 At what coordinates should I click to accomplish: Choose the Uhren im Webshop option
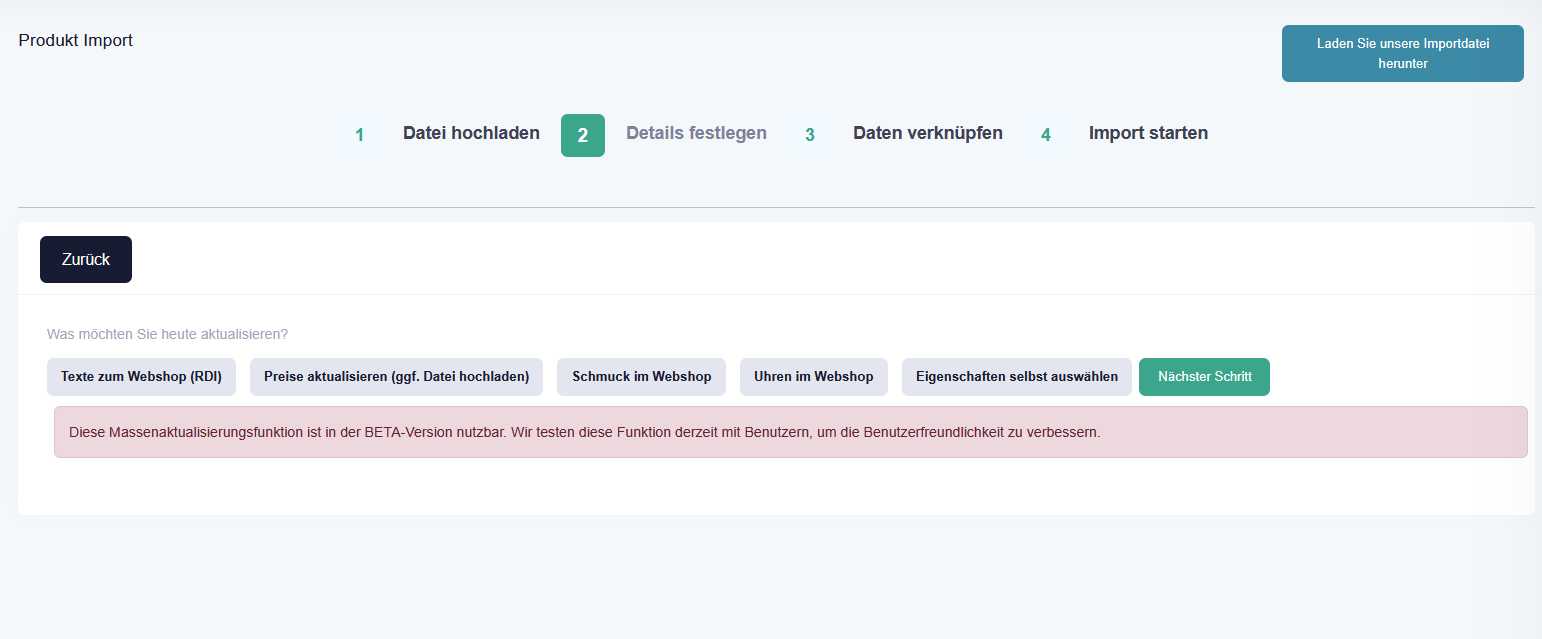[x=813, y=377]
